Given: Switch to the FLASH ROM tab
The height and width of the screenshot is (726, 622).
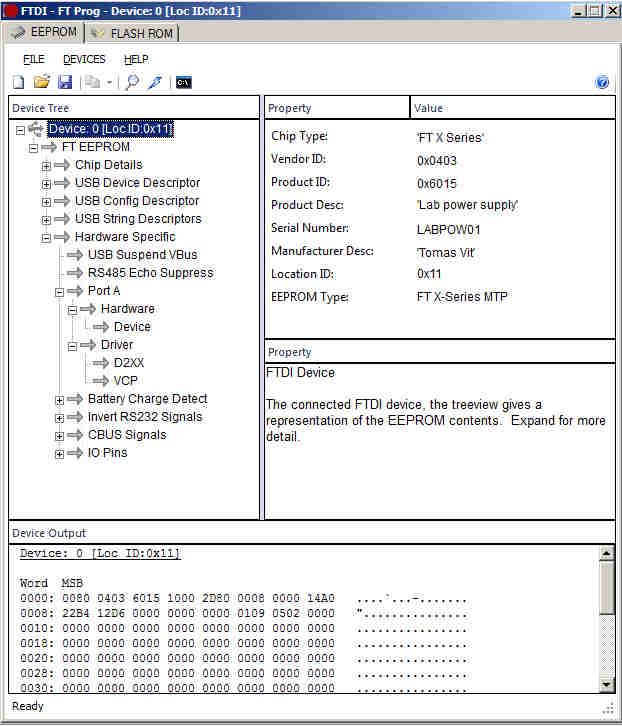Looking at the screenshot, I should [133, 33].
